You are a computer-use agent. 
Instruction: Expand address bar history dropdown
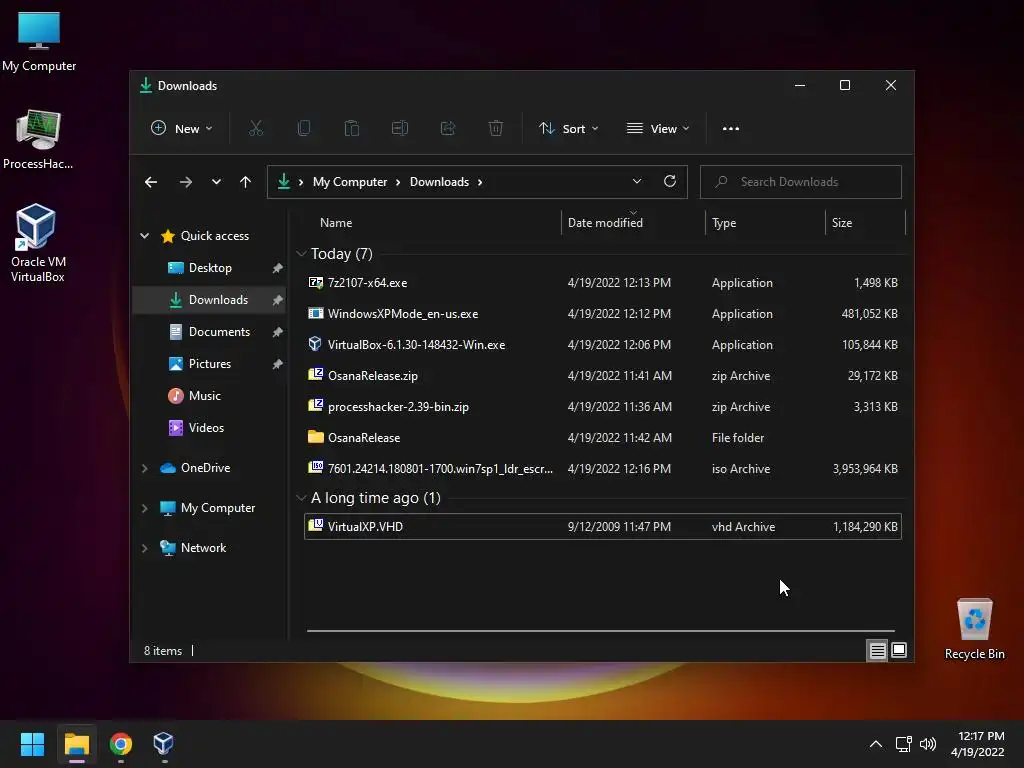(x=637, y=182)
